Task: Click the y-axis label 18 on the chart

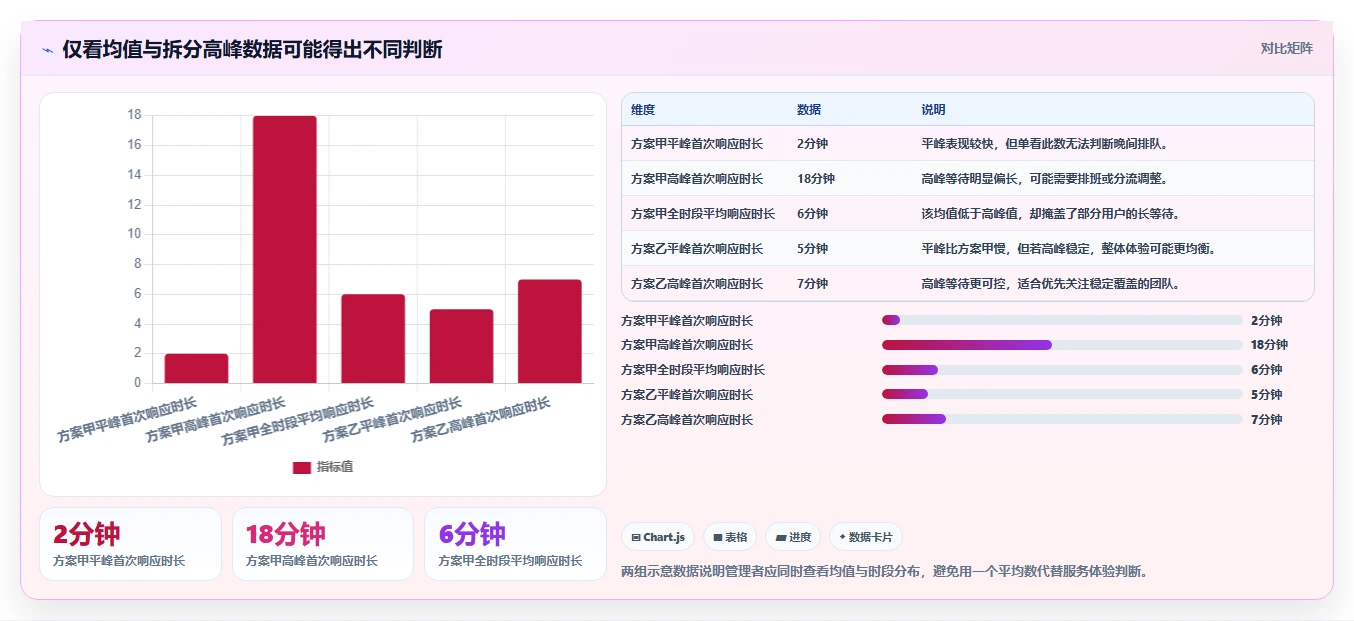Action: pos(135,115)
